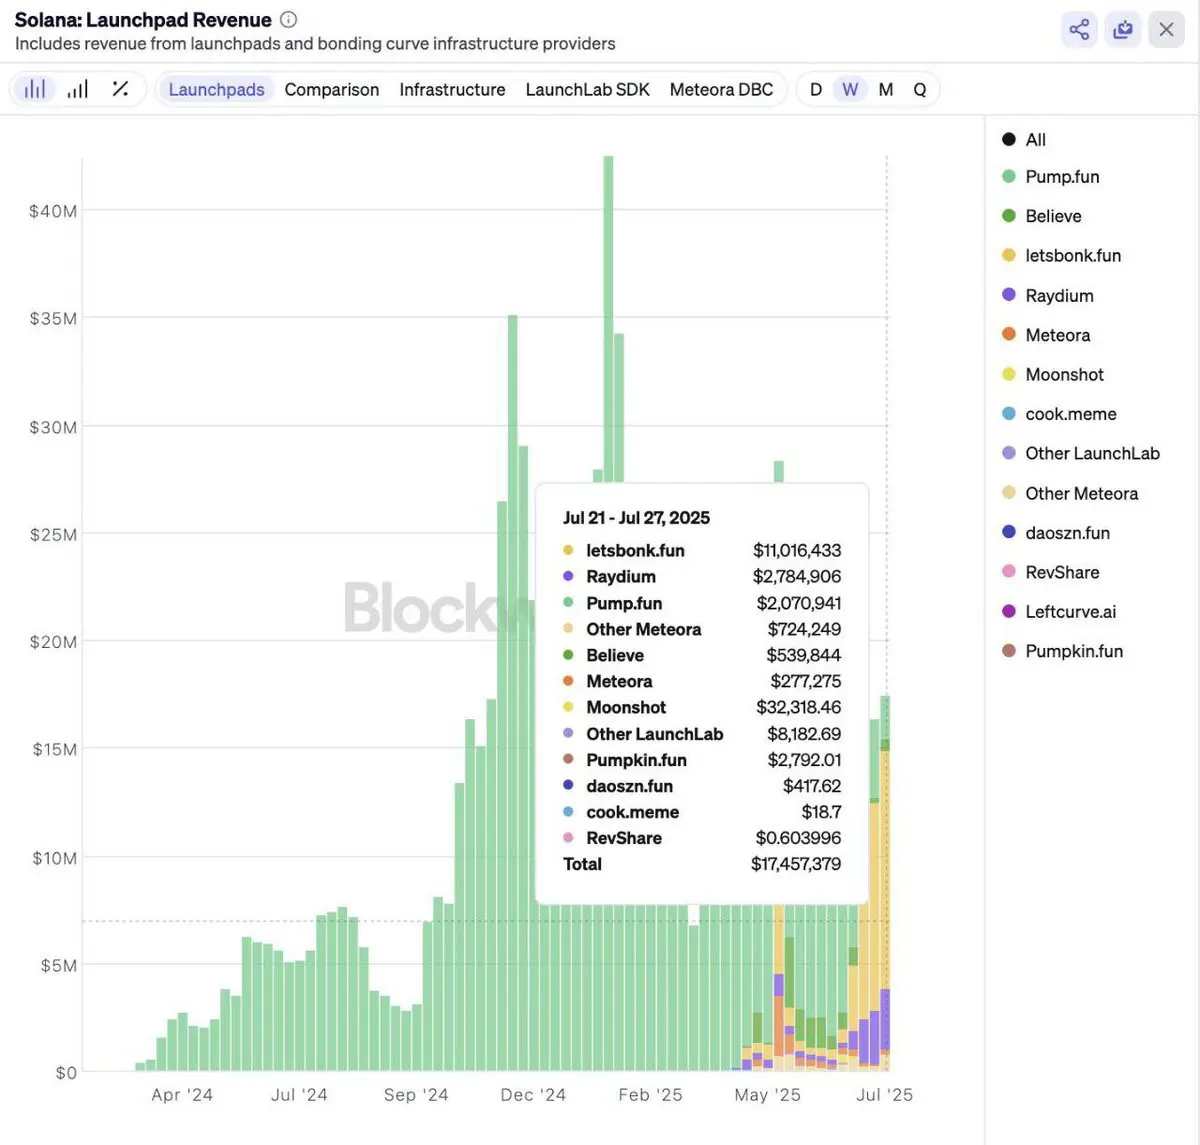Set interval to daily (D)

click(816, 89)
